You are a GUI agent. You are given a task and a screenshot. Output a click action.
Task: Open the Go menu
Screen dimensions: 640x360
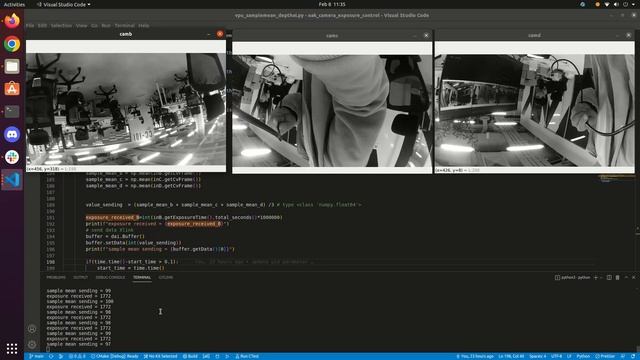click(94, 25)
